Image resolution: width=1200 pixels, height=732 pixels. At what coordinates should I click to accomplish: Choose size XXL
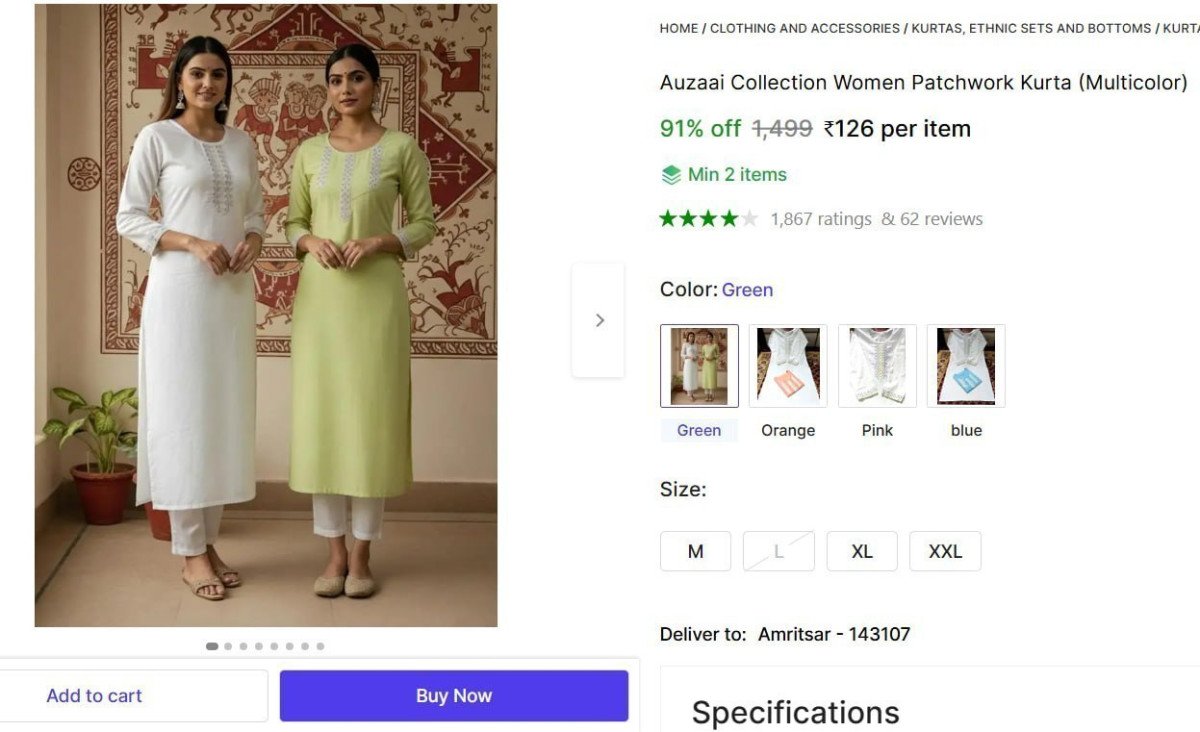(x=945, y=551)
